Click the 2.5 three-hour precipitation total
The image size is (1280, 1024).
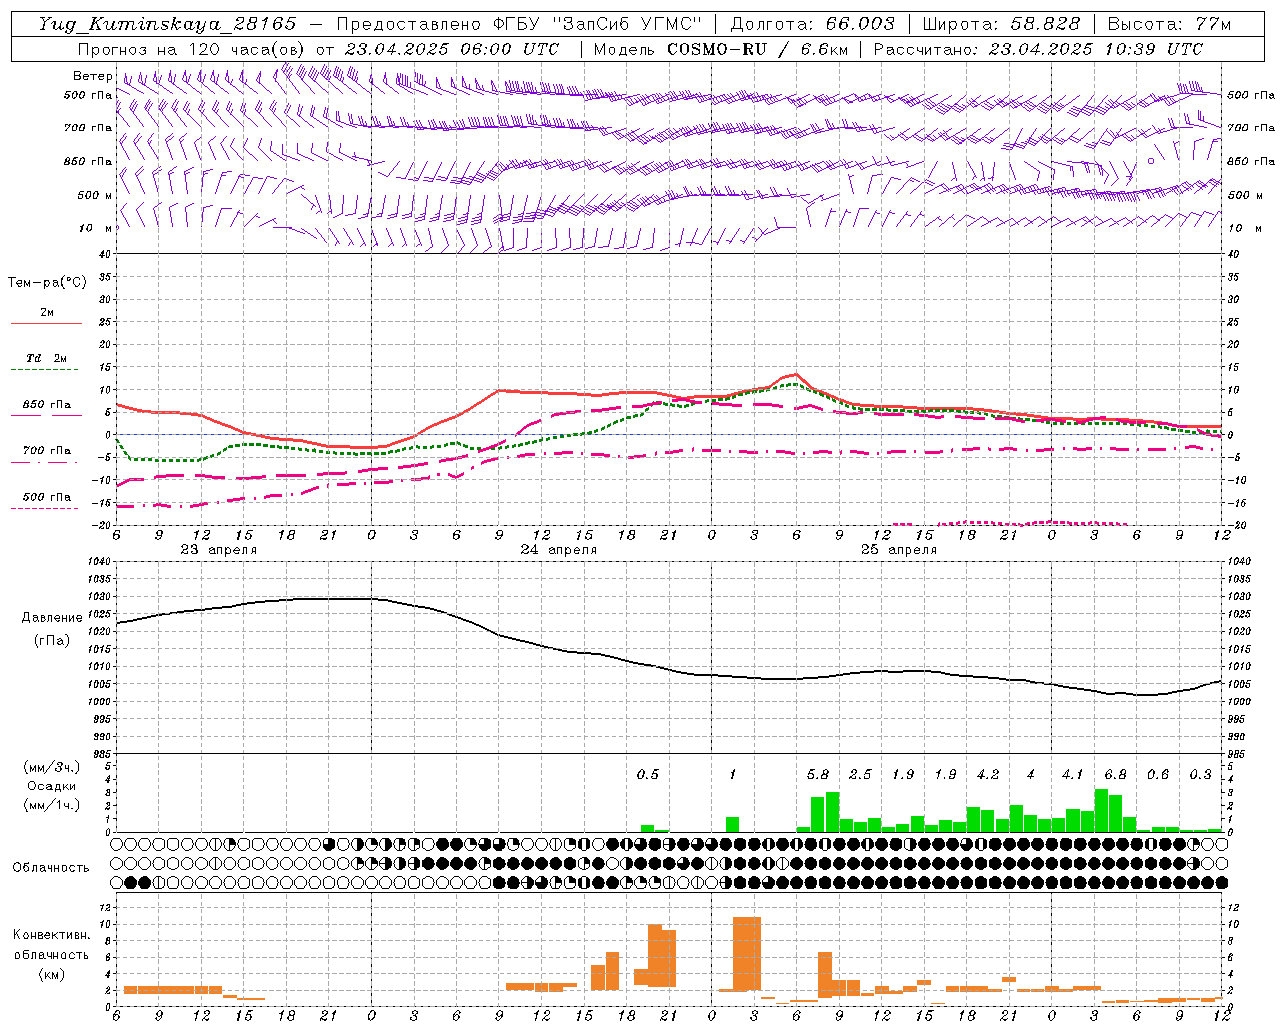click(x=860, y=774)
